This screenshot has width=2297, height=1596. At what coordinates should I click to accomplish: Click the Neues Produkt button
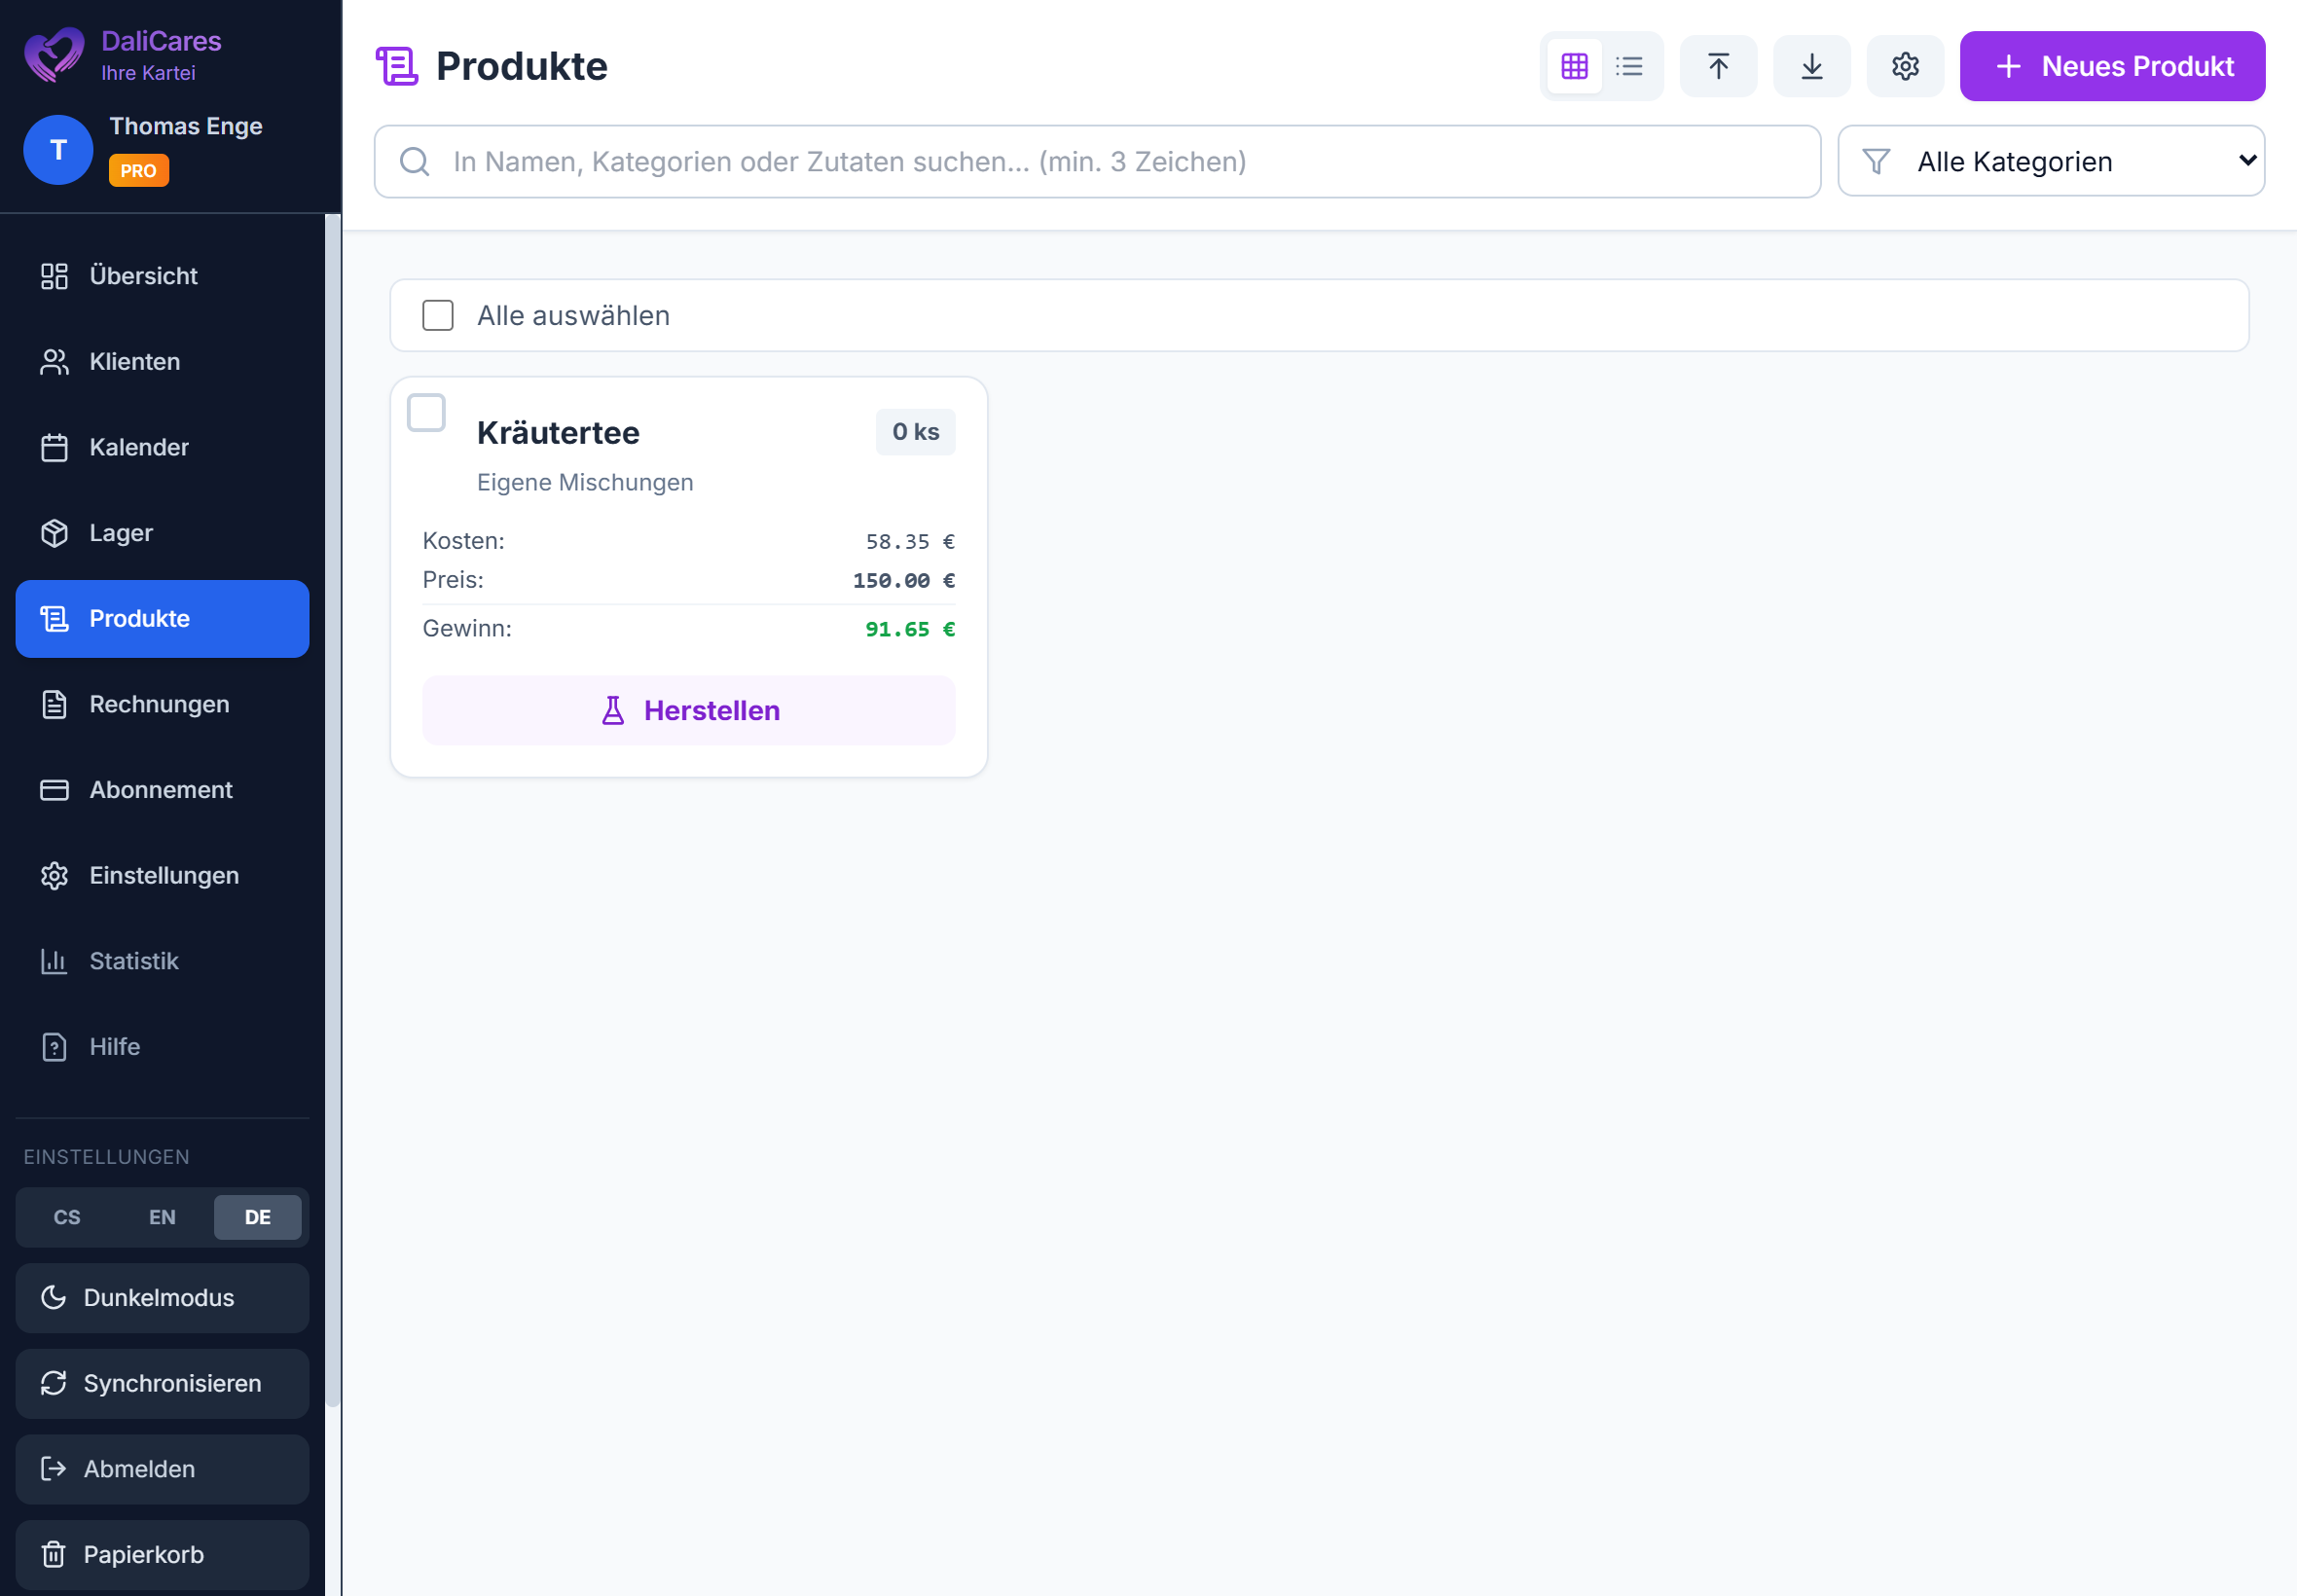[2112, 66]
